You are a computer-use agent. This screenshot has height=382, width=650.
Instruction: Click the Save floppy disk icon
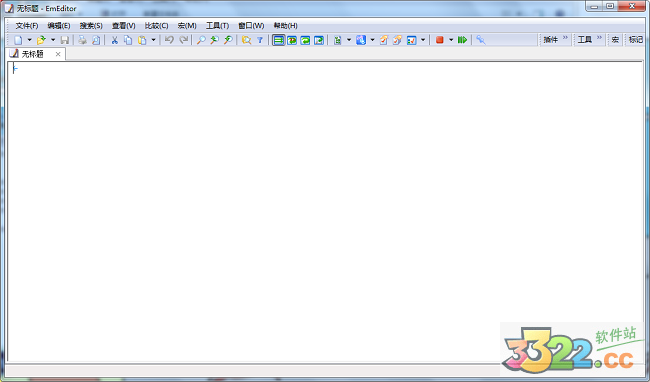(65, 40)
